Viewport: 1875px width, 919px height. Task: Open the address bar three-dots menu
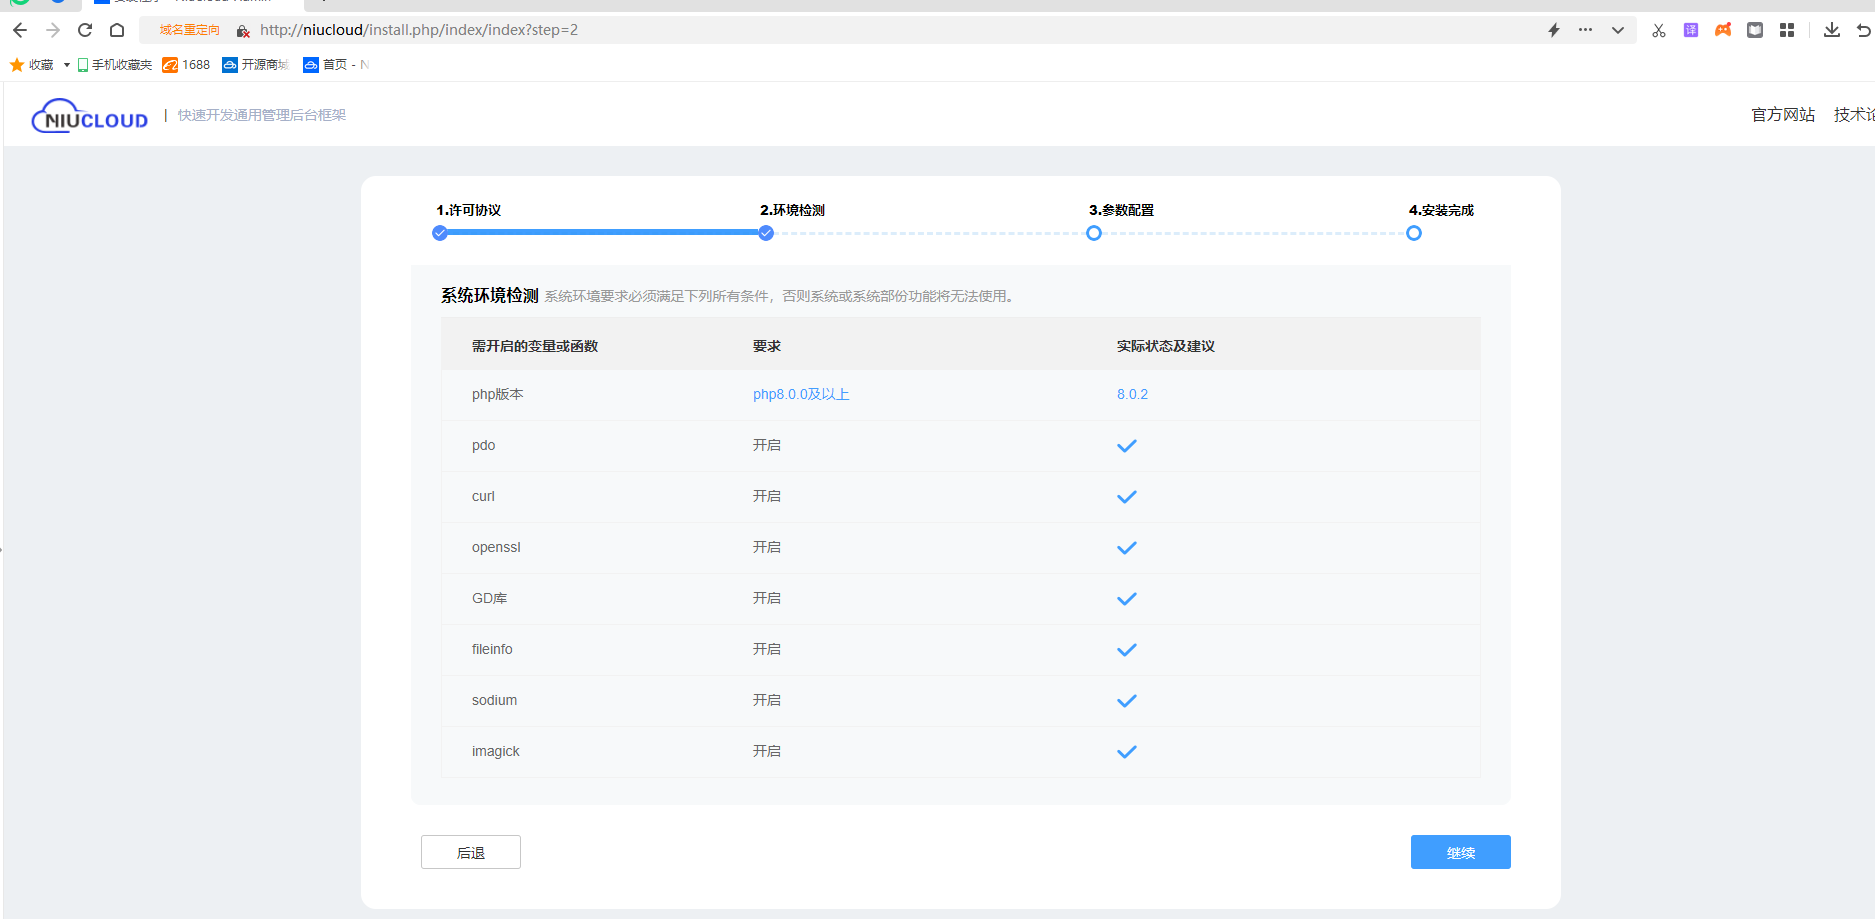coord(1586,30)
